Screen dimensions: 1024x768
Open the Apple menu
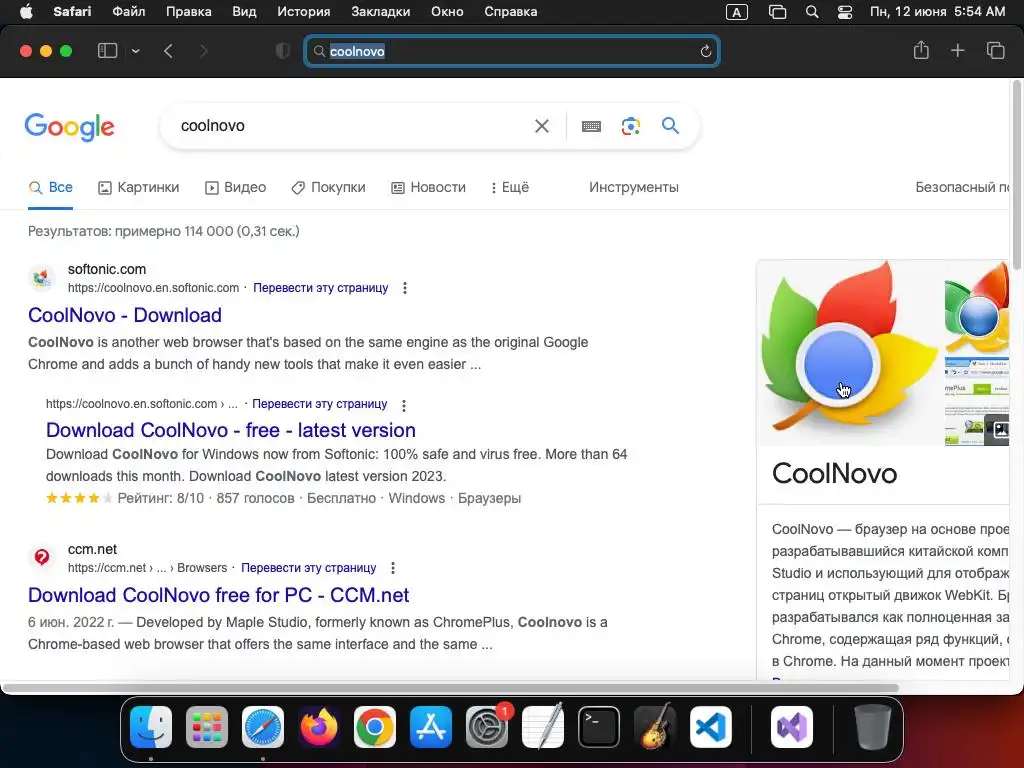(26, 12)
